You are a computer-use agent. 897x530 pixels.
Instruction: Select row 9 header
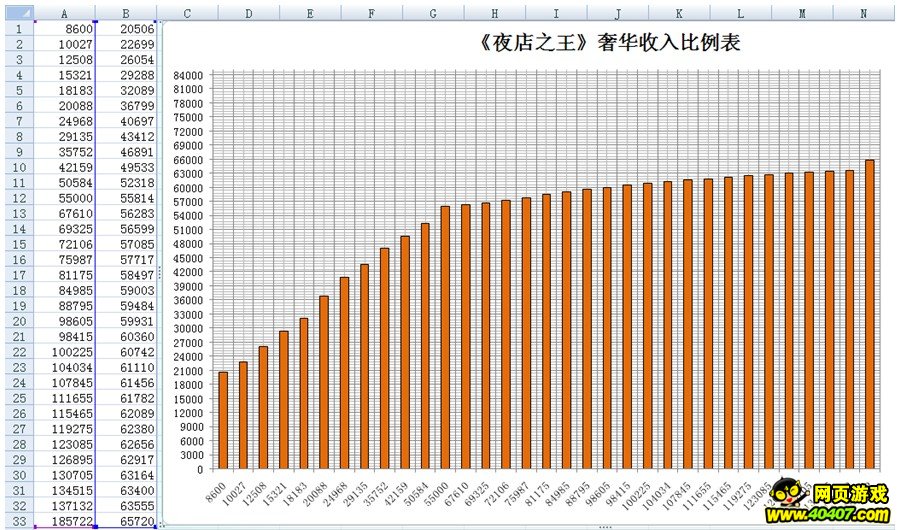click(x=19, y=152)
